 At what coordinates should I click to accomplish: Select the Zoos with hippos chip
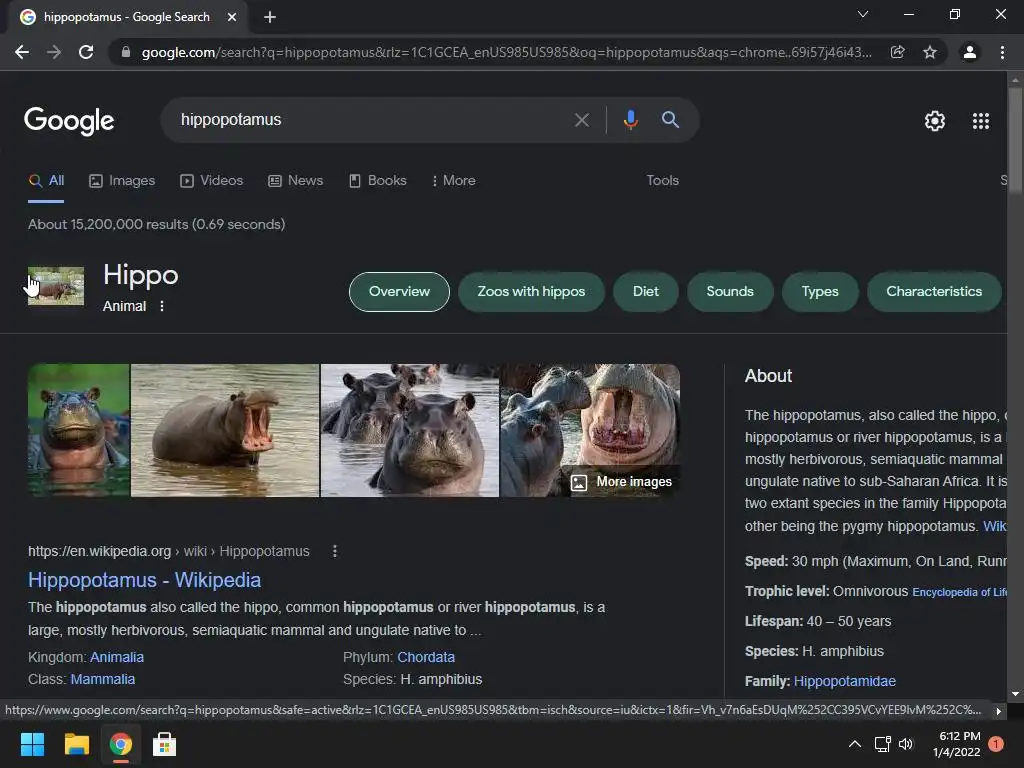[531, 292]
